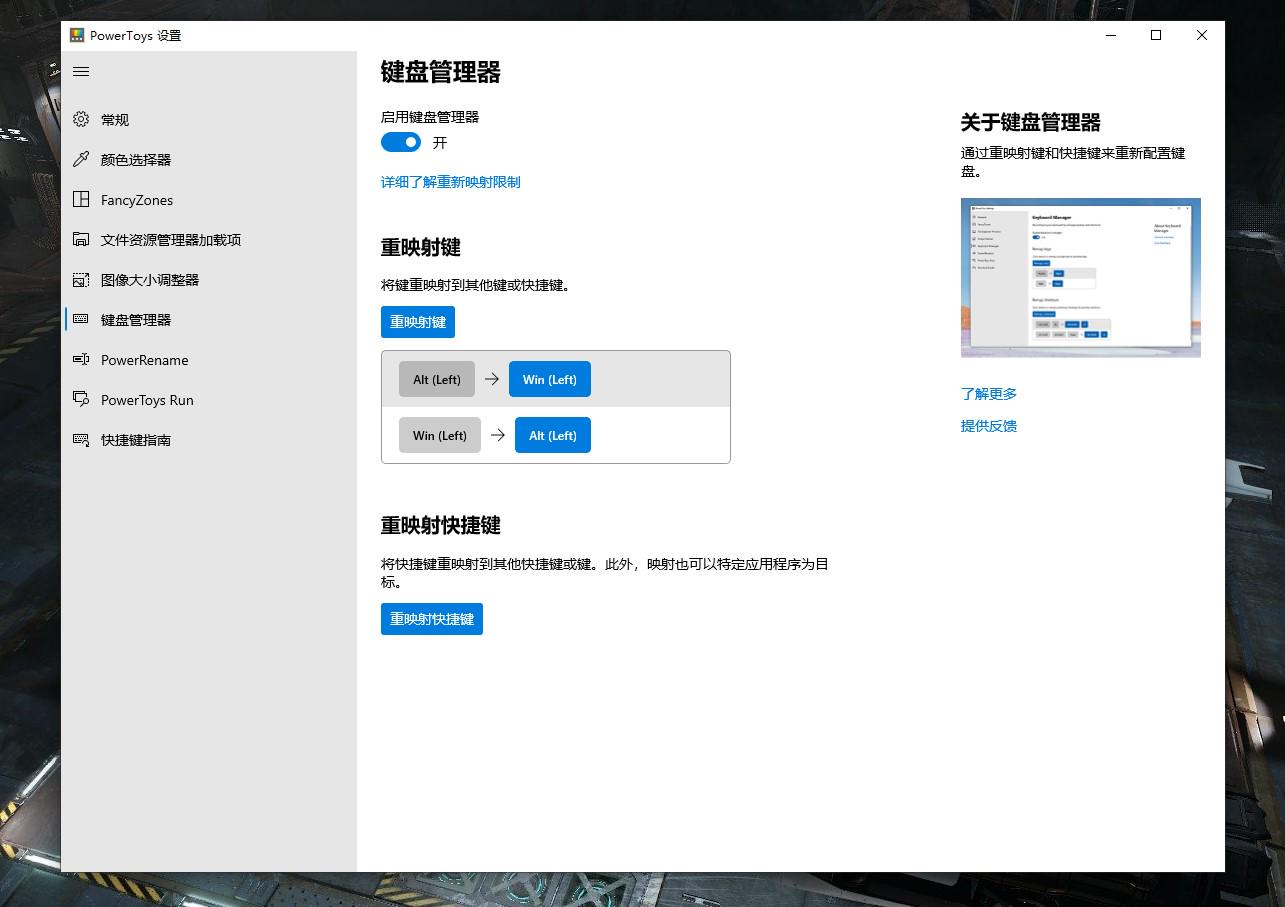Image resolution: width=1285 pixels, height=907 pixels.
Task: Open 图像大小调整器 via its icon
Action: tap(82, 280)
